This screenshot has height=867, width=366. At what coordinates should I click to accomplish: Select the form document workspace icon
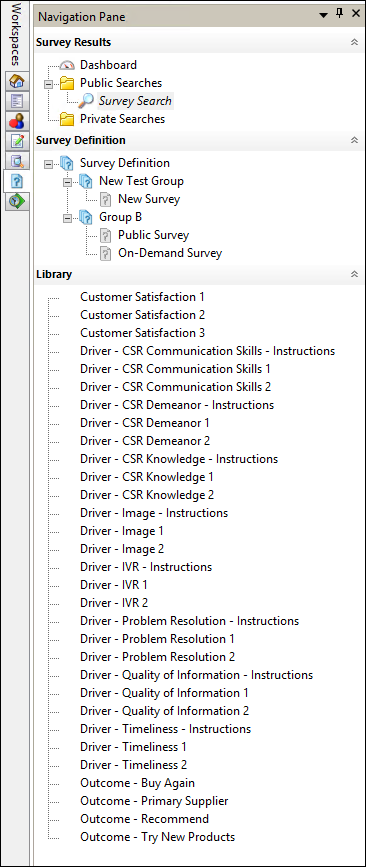point(17,102)
